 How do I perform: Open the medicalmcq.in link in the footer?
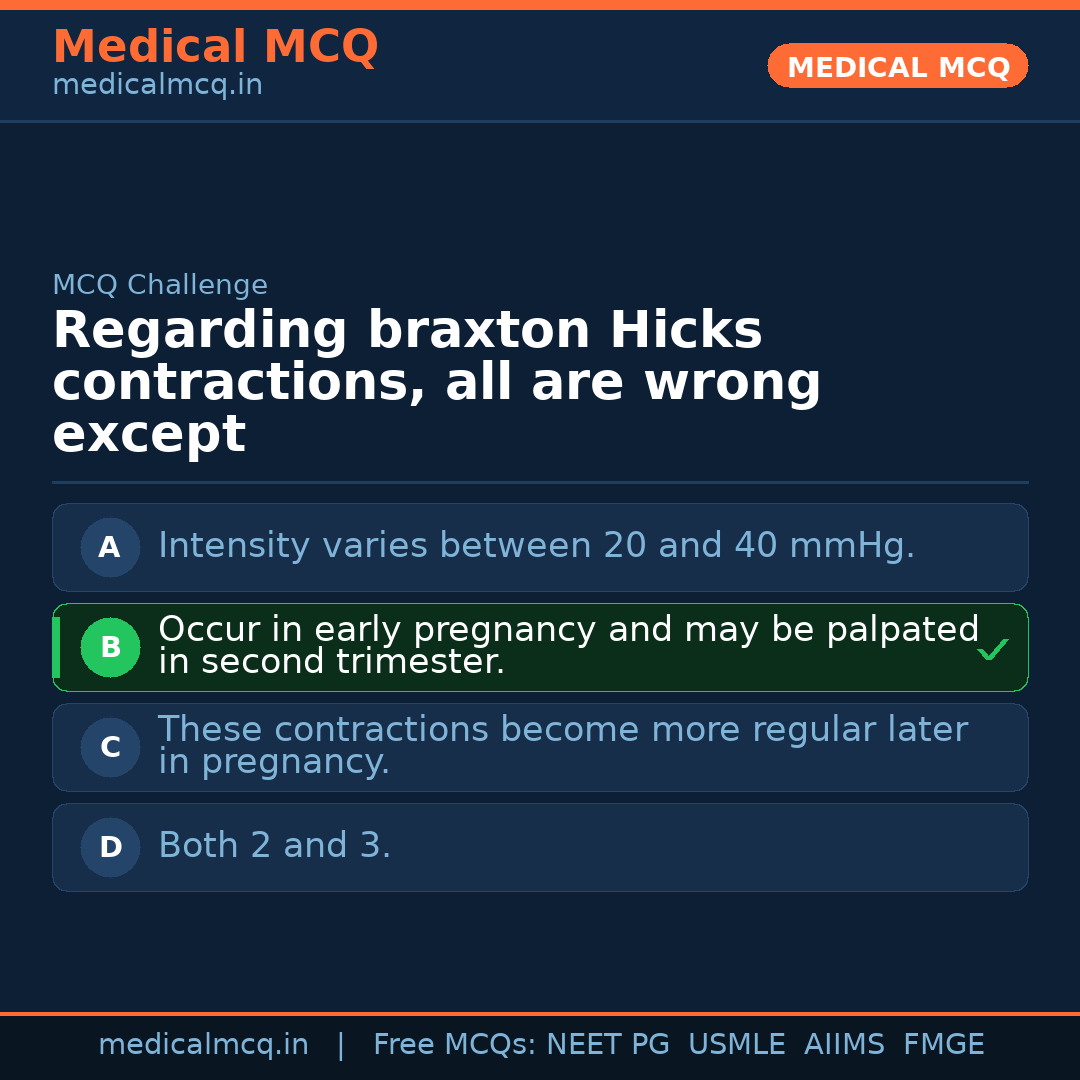click(x=203, y=1045)
